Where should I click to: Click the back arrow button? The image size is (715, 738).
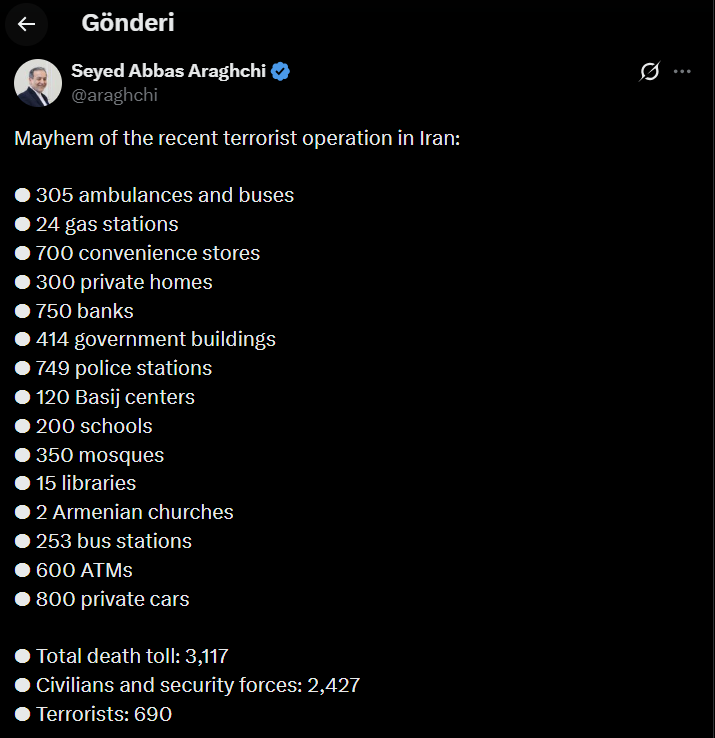(27, 24)
